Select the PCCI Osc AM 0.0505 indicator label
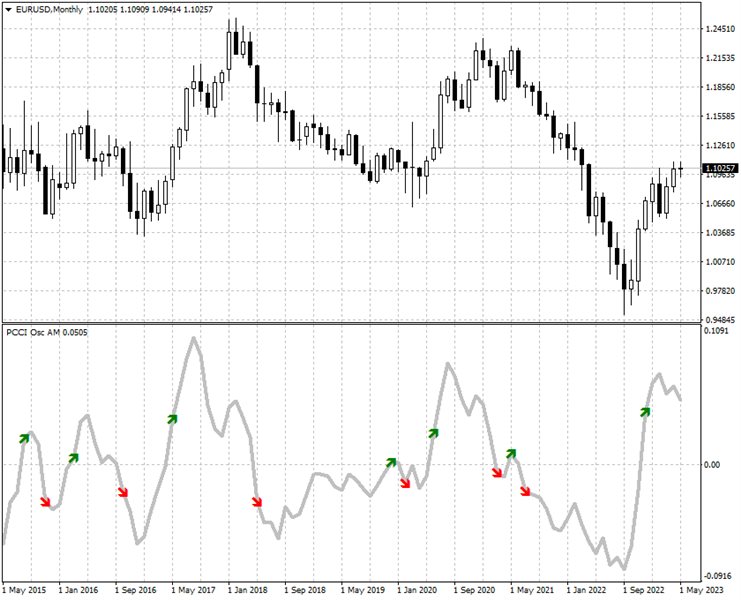This screenshot has width=741, height=600. click(47, 333)
